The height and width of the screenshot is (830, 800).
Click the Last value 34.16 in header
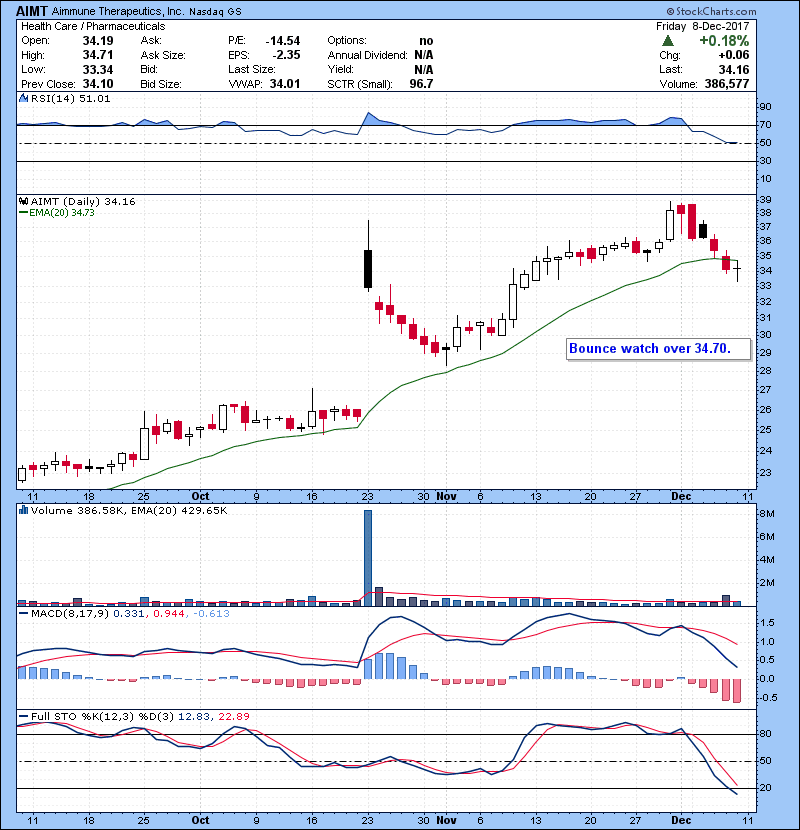(734, 69)
